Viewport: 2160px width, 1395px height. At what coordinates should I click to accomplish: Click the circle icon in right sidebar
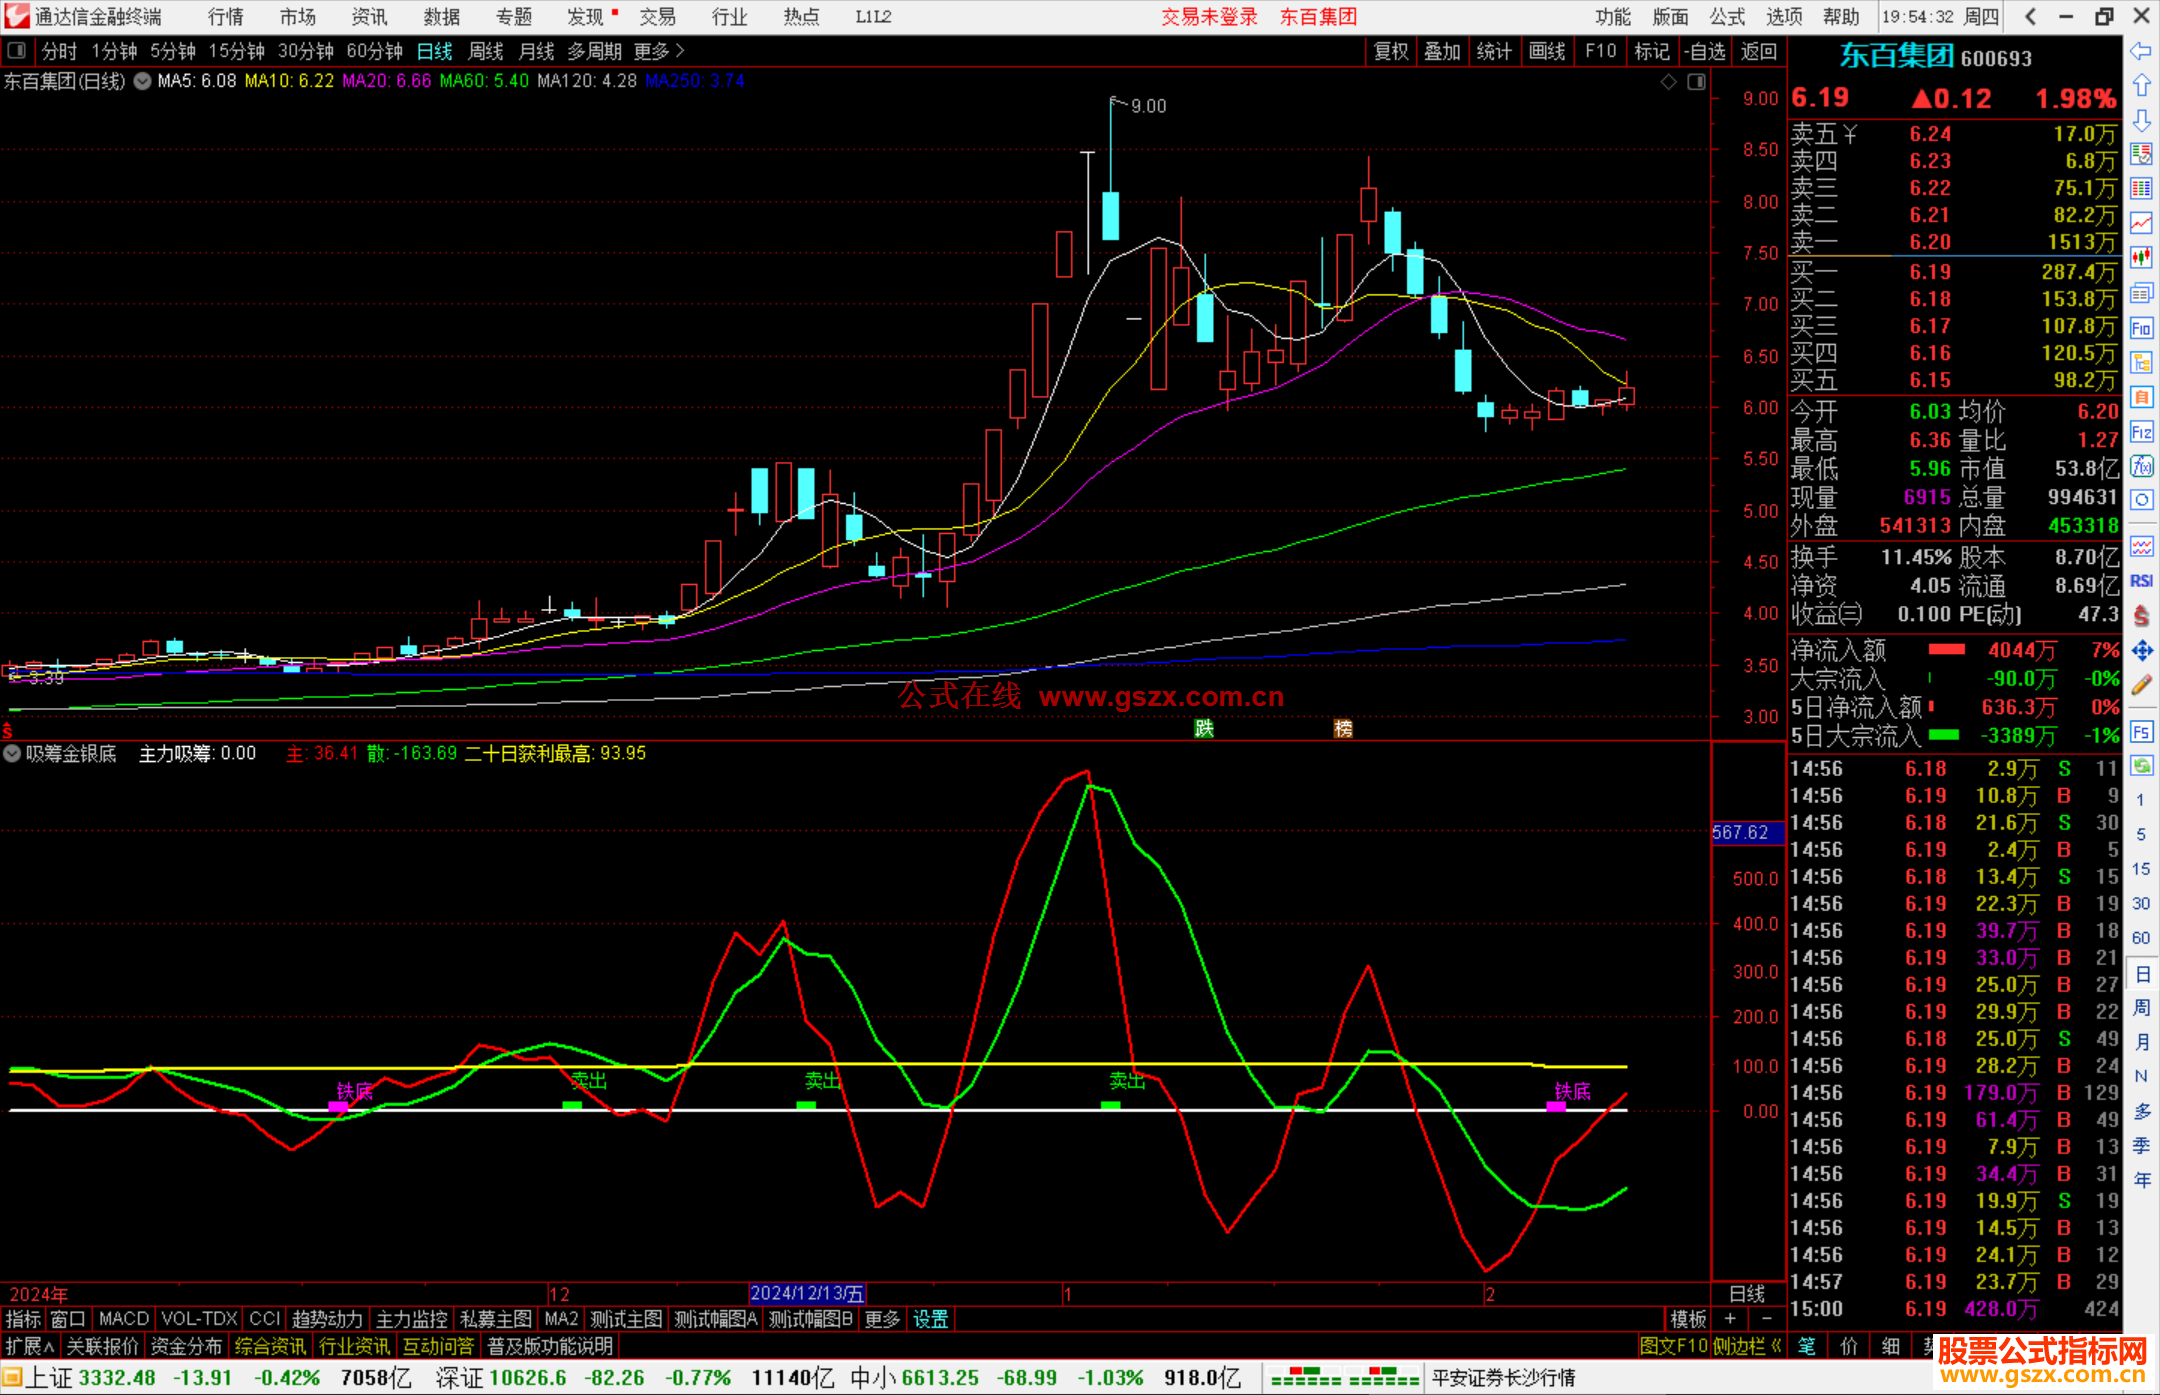tap(2141, 500)
